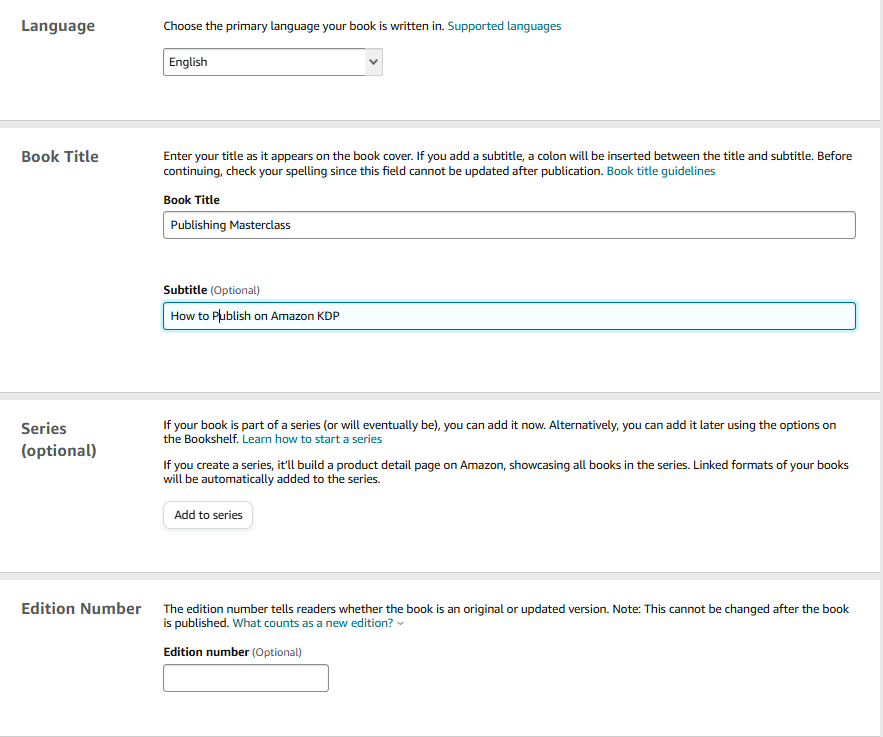The width and height of the screenshot is (883, 737).
Task: Click the Series (optional) section heading
Action: pyautogui.click(x=59, y=439)
